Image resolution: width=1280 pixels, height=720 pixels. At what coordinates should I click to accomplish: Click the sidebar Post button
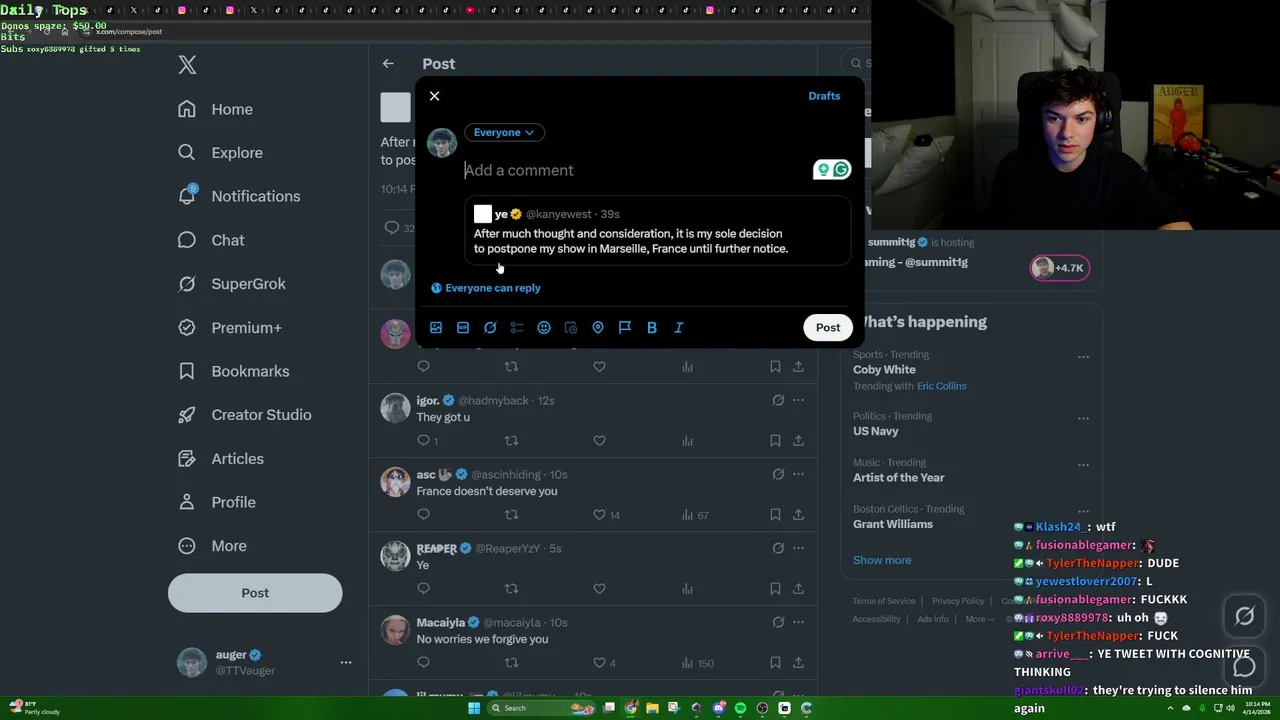255,593
